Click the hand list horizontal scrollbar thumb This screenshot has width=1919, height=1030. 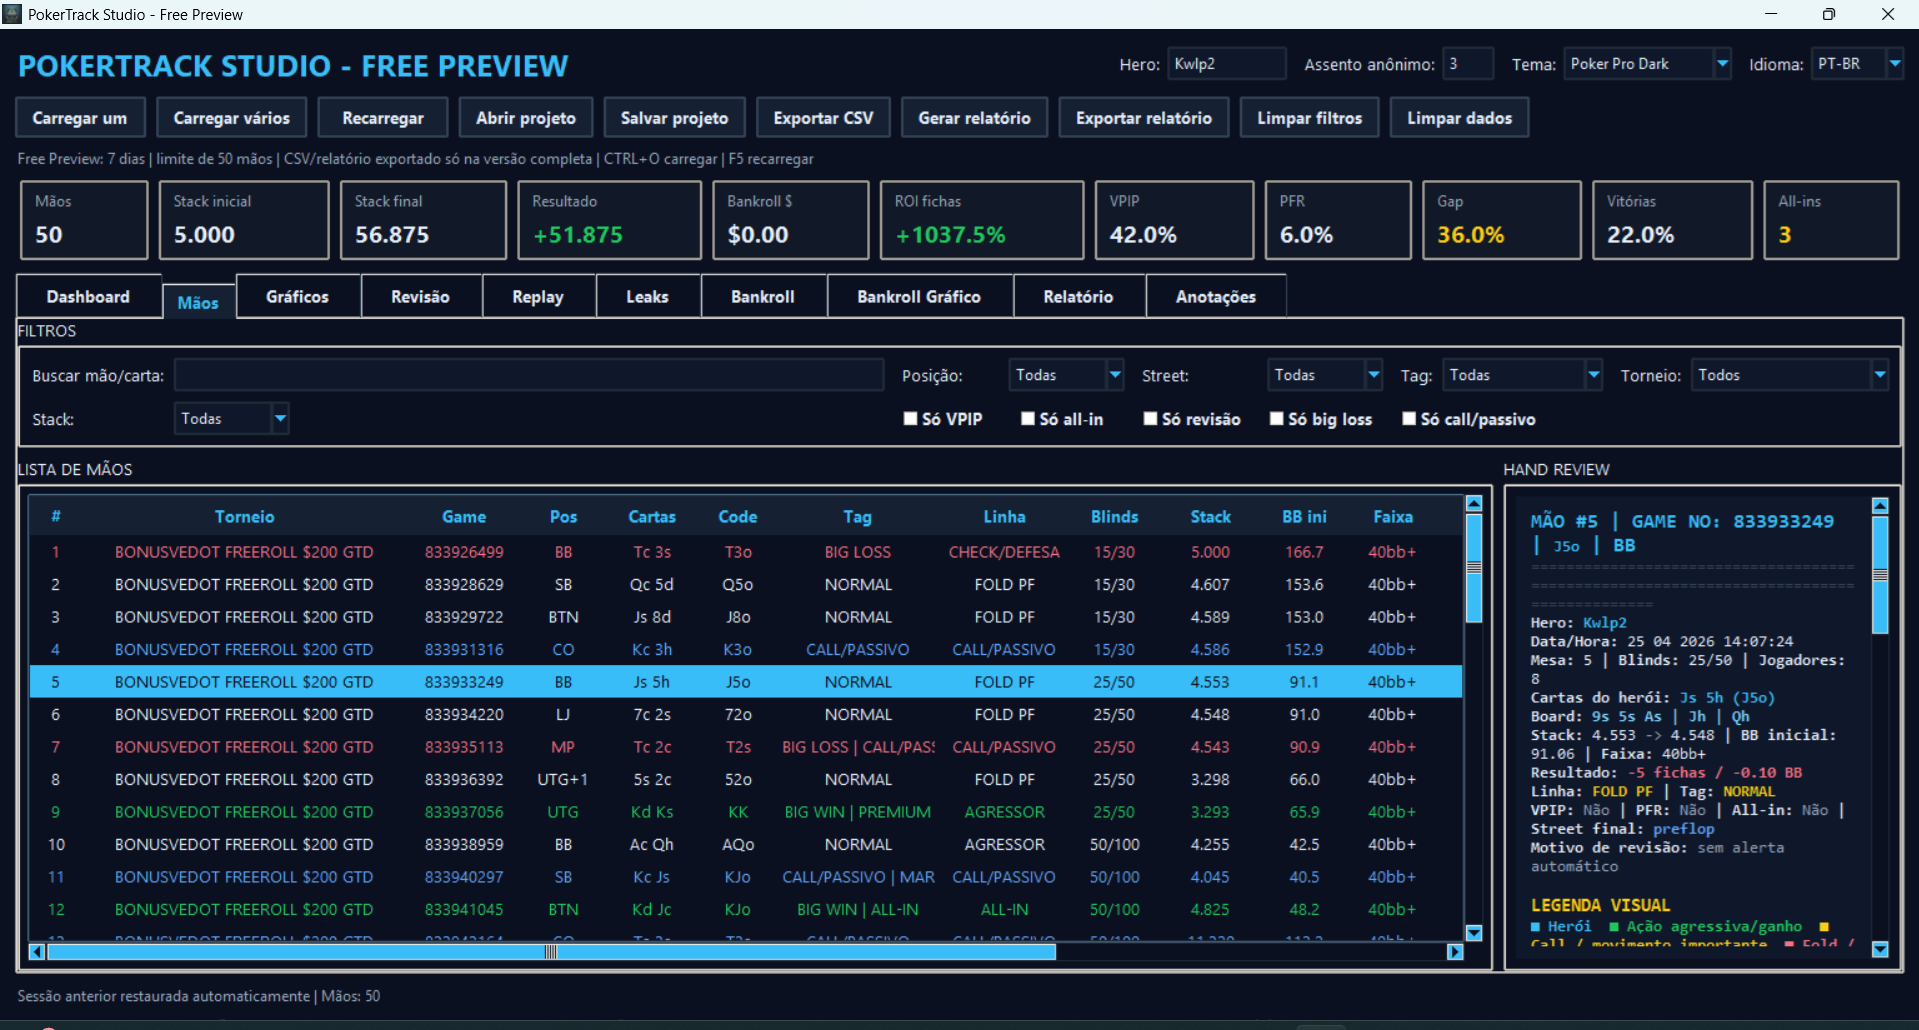coord(551,952)
